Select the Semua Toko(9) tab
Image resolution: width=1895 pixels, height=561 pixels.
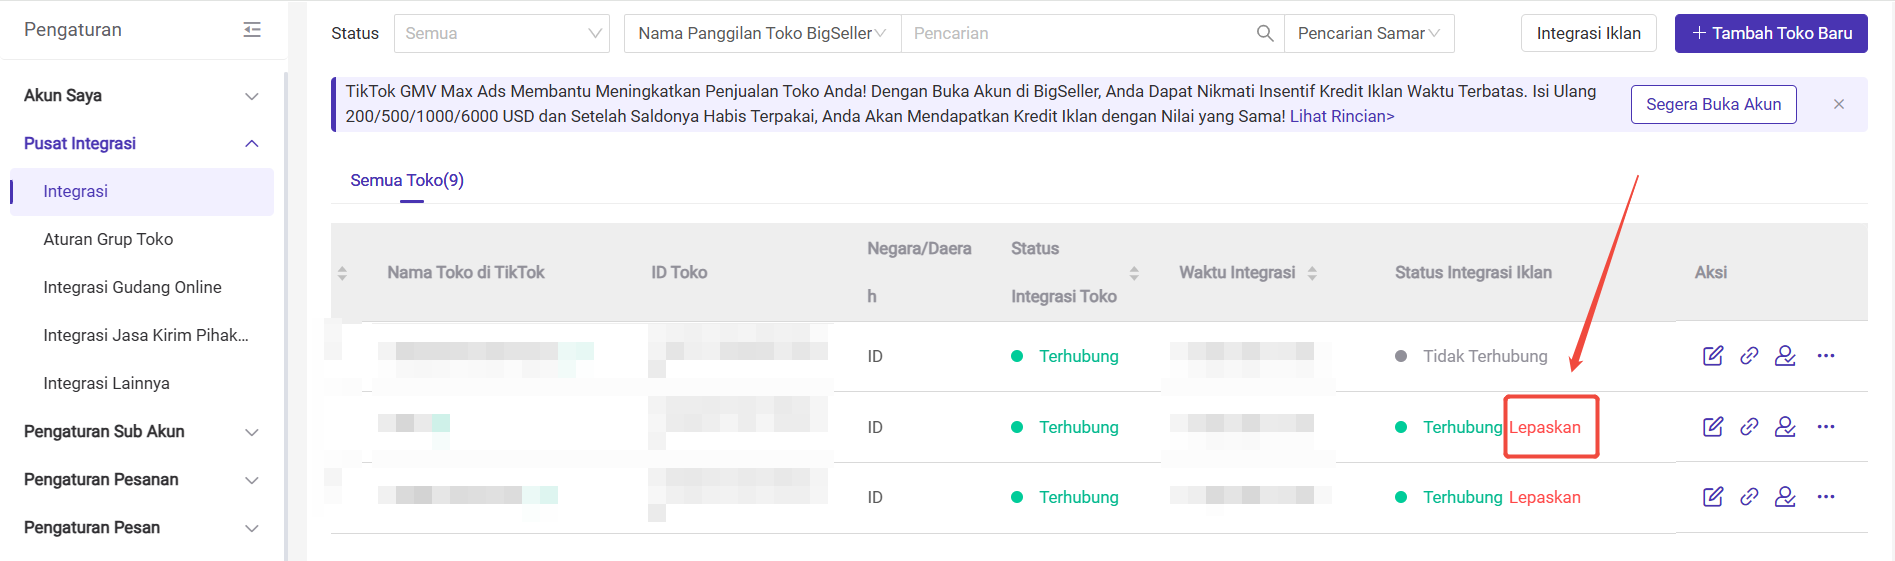(407, 180)
